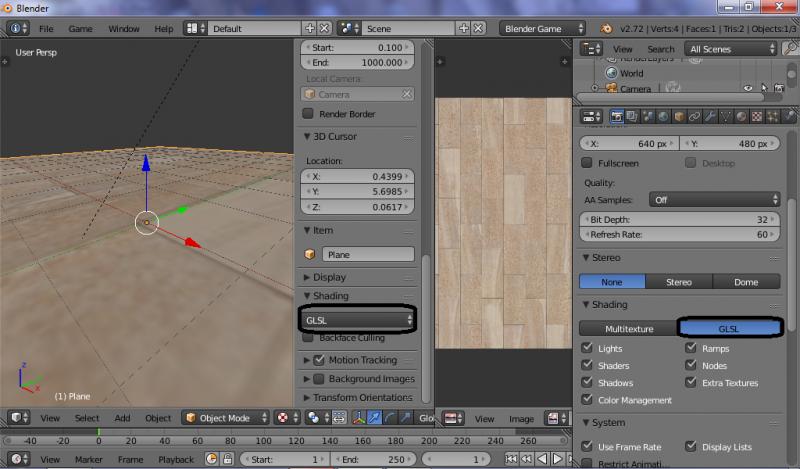Open the World properties tab
Viewport: 800px width, 469px height.
click(x=663, y=117)
